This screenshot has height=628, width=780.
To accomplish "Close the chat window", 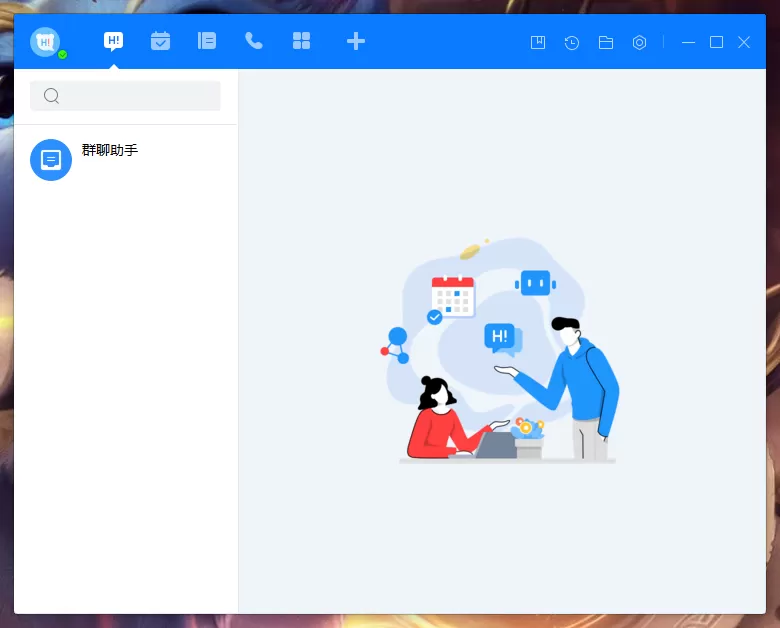I will [x=744, y=42].
